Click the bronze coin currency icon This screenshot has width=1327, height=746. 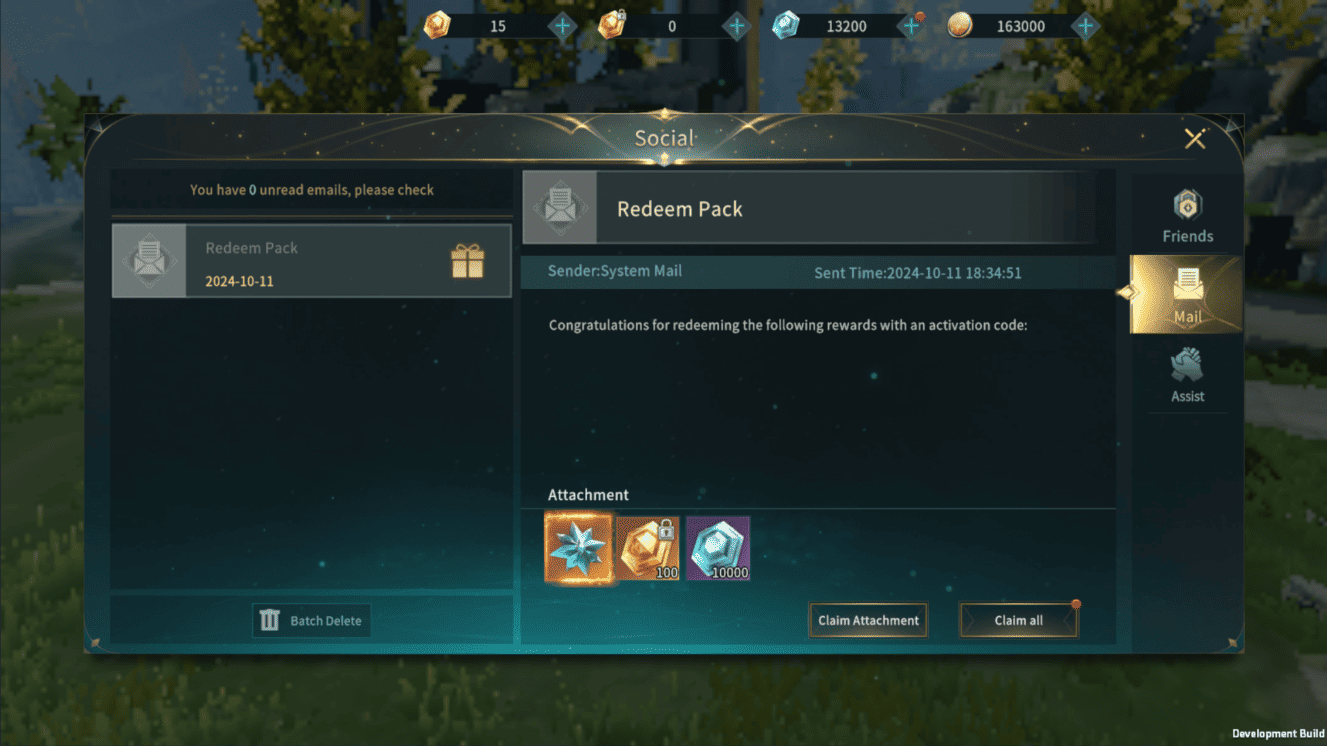click(960, 26)
